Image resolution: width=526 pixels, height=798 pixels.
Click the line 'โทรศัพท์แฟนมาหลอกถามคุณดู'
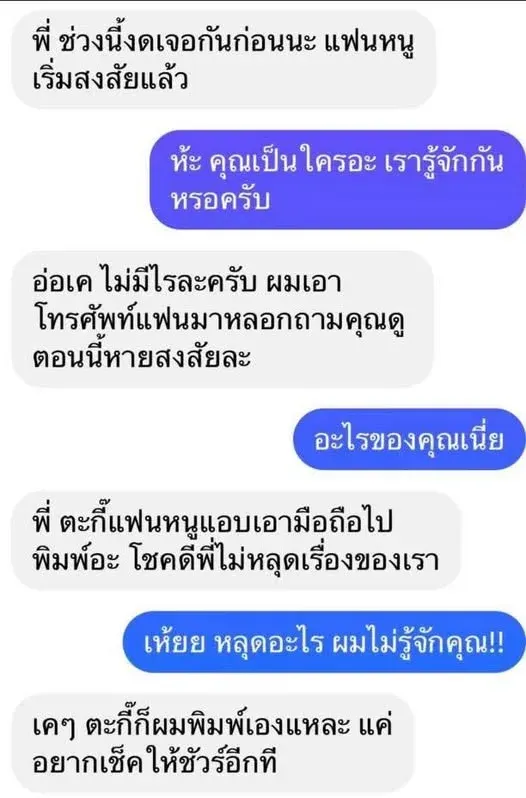[219, 320]
